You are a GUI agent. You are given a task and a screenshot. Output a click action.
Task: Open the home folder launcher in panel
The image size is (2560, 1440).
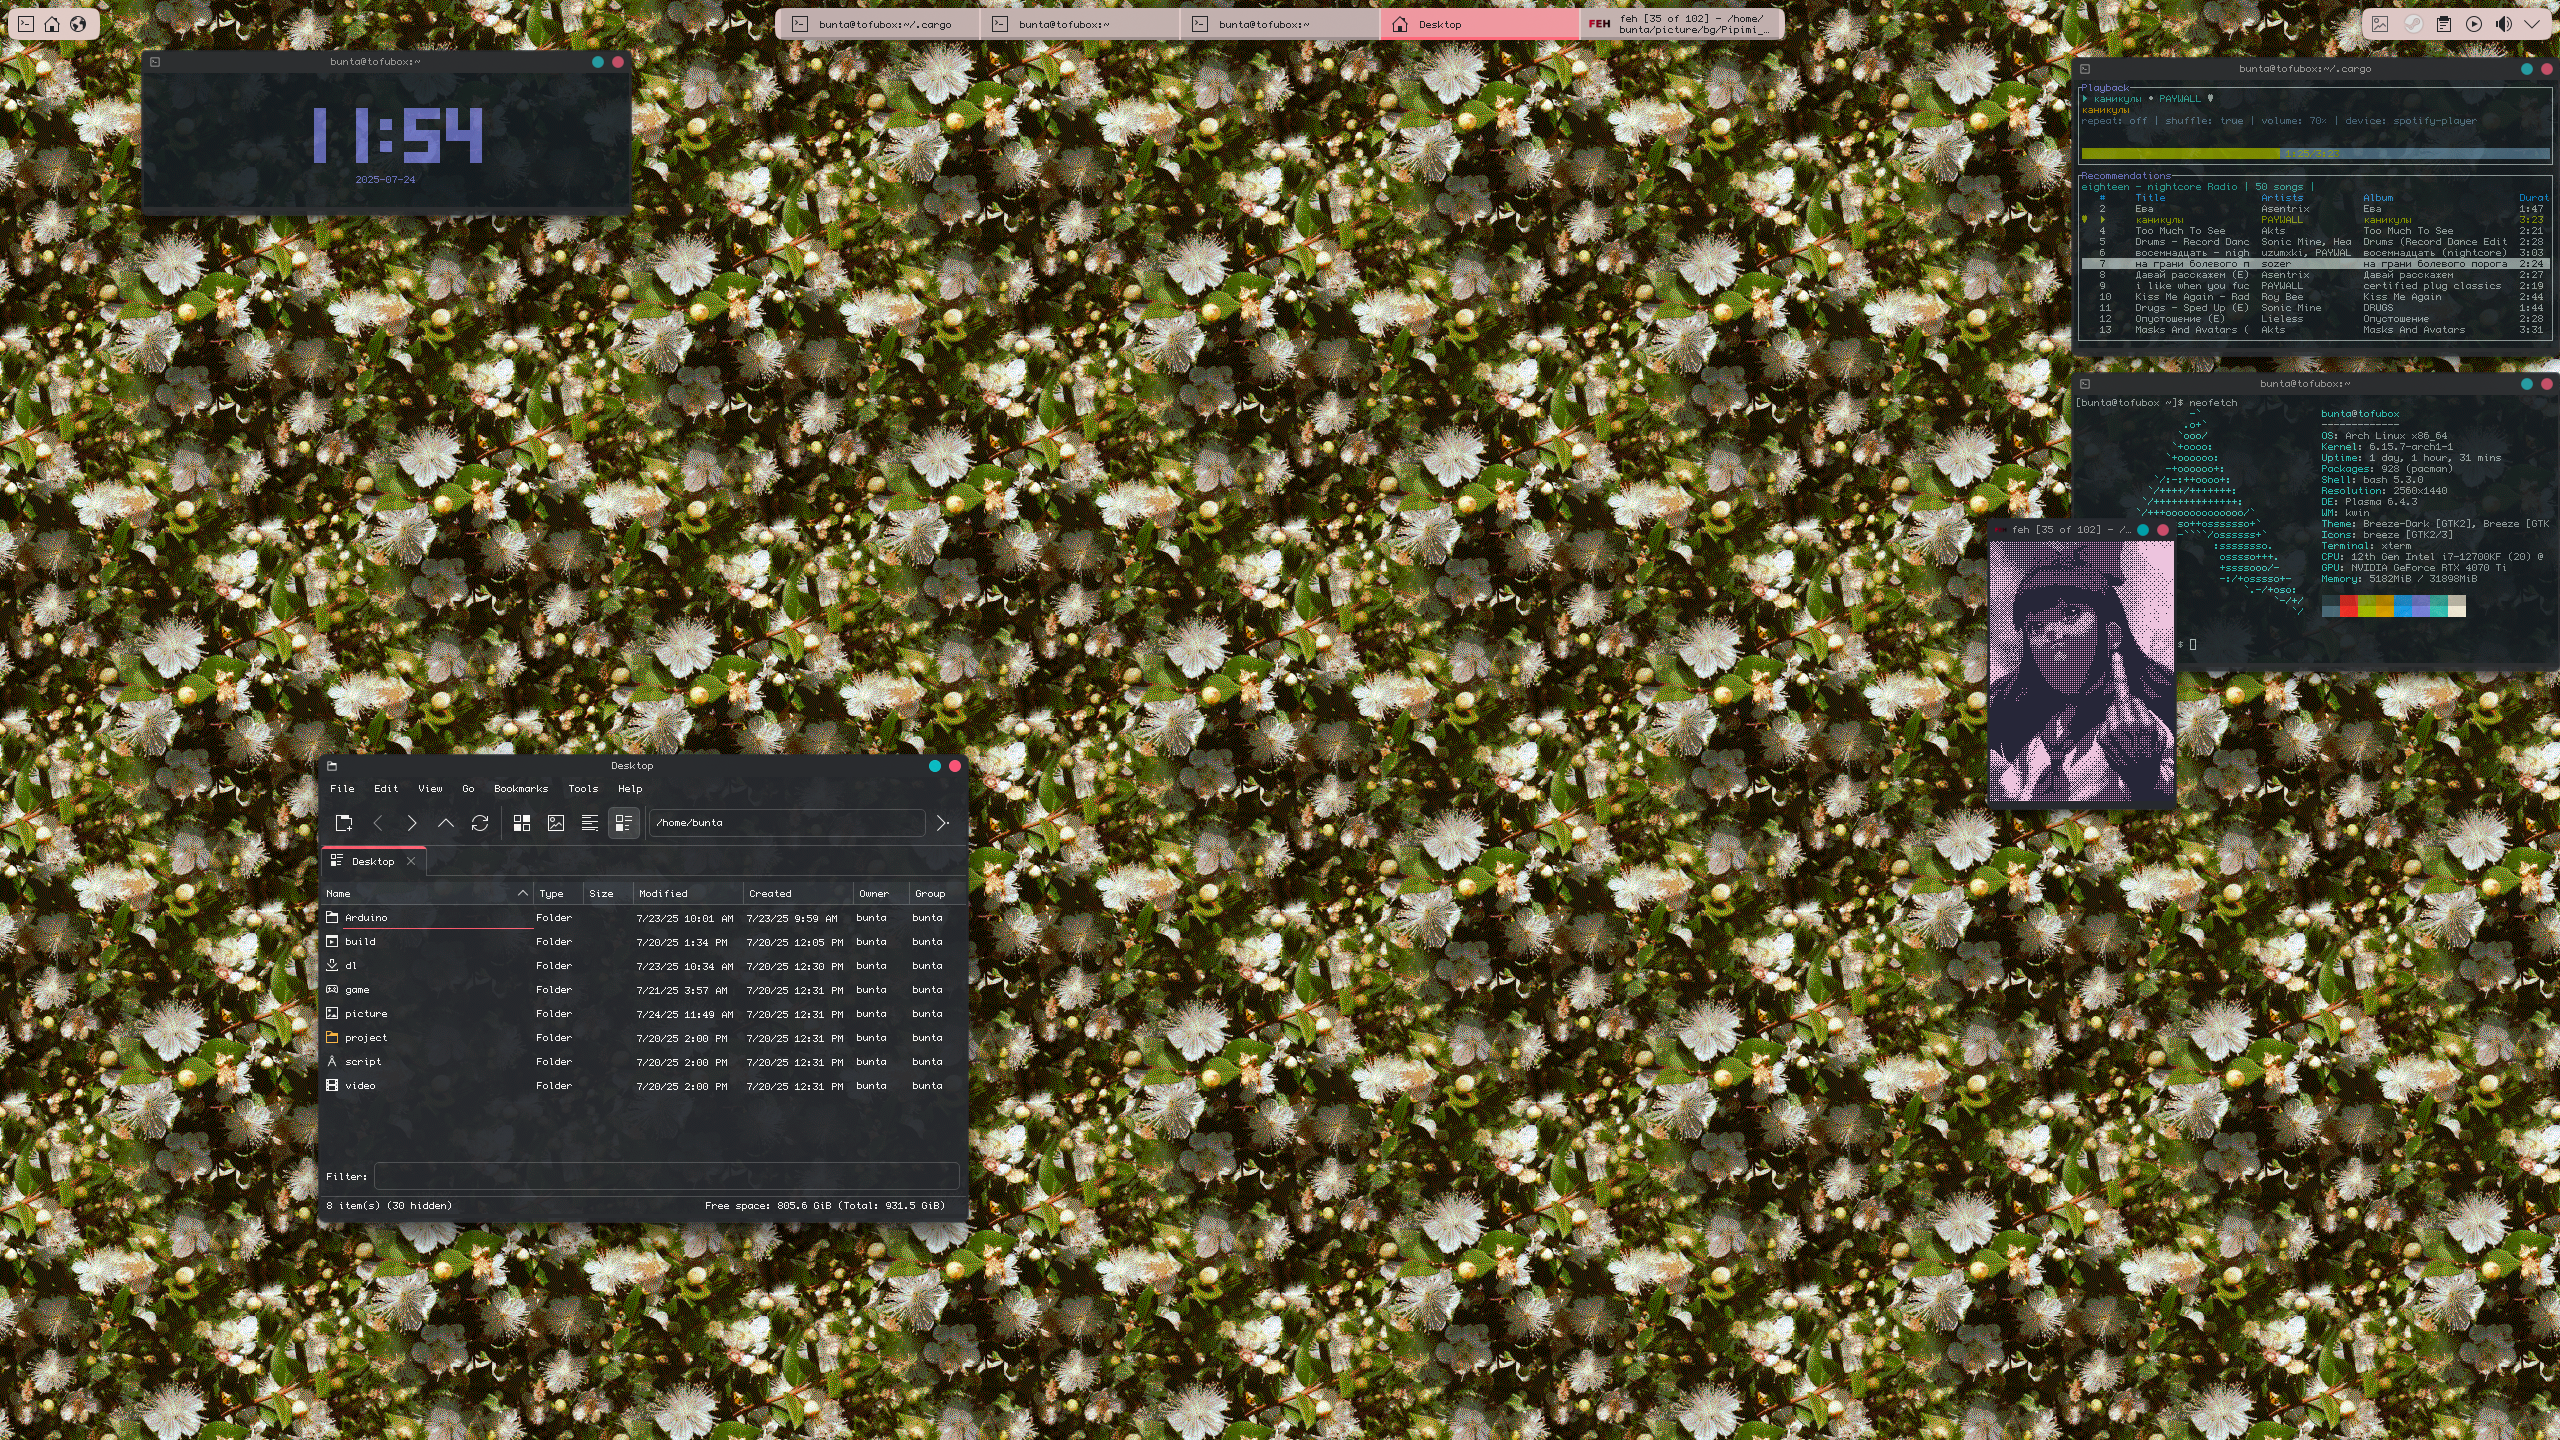pyautogui.click(x=52, y=24)
